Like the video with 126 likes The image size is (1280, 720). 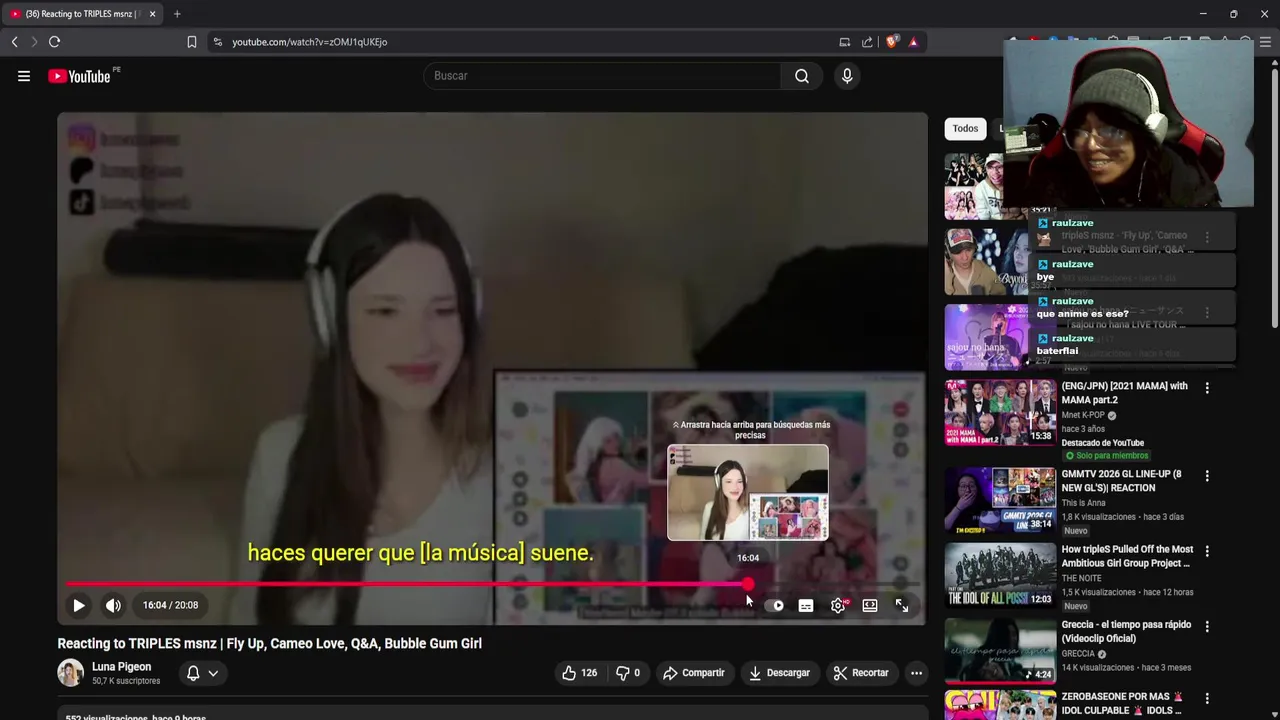point(580,673)
